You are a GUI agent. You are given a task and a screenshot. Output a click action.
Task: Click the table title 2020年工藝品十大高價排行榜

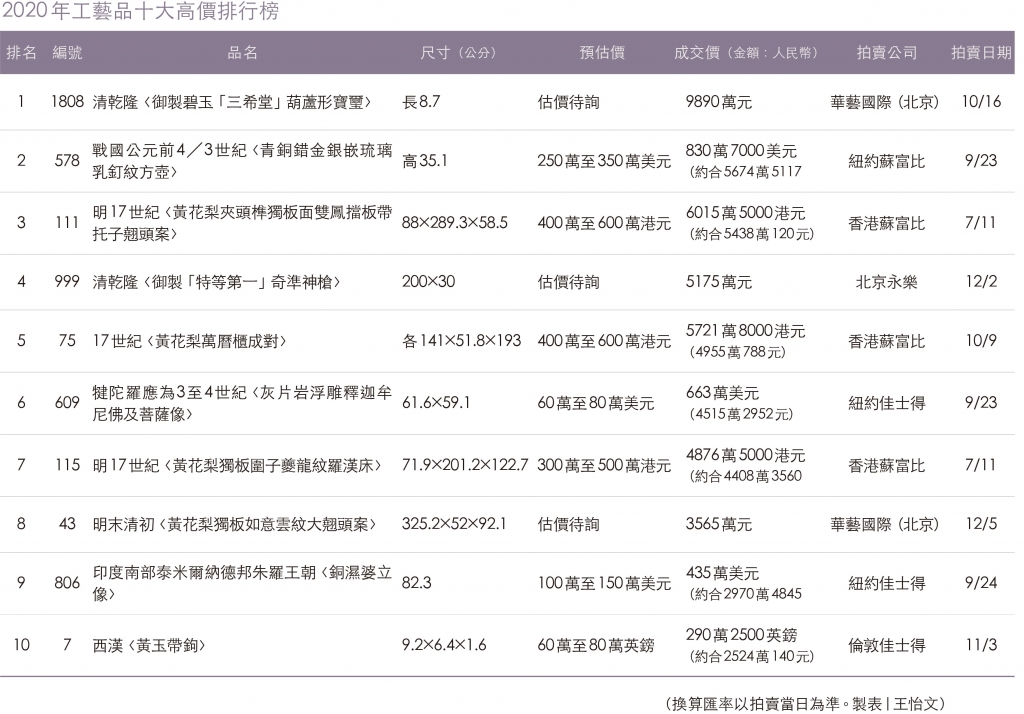[x=141, y=13]
